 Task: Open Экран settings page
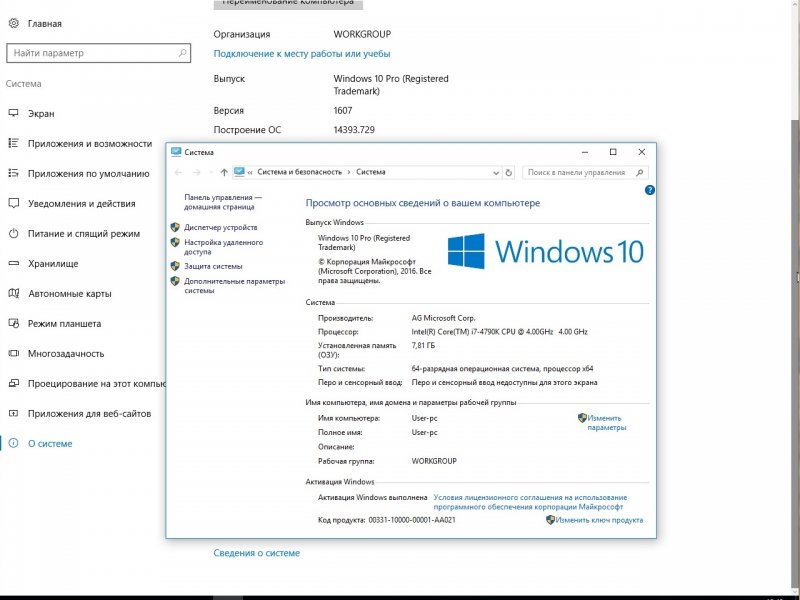point(41,113)
